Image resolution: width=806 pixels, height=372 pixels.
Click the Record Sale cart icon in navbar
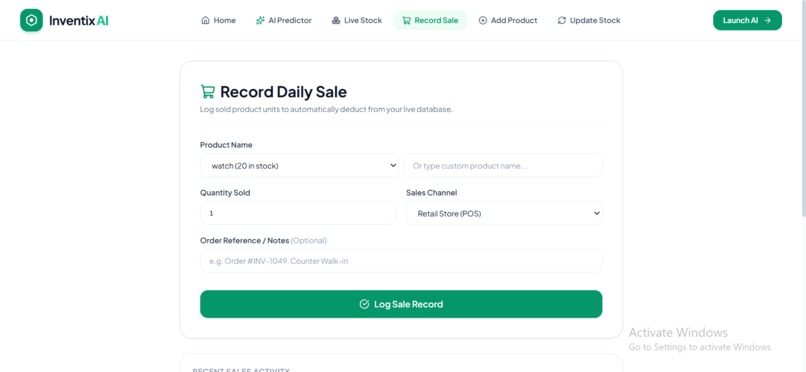click(x=406, y=21)
